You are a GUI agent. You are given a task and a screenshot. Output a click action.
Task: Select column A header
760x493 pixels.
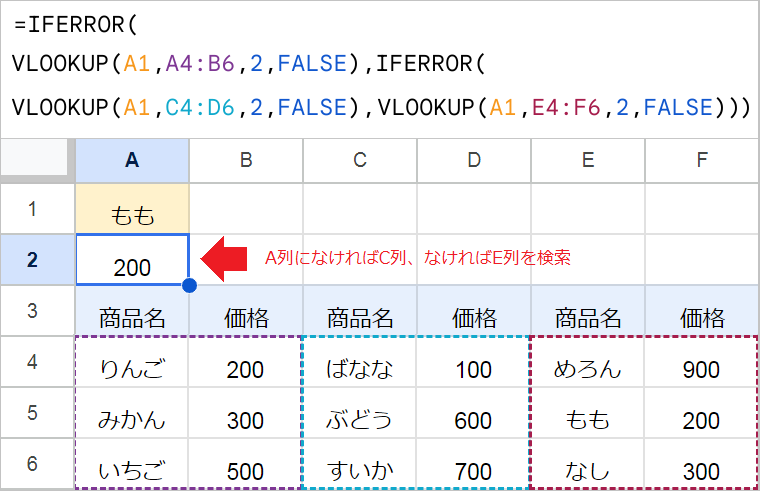(x=132, y=160)
